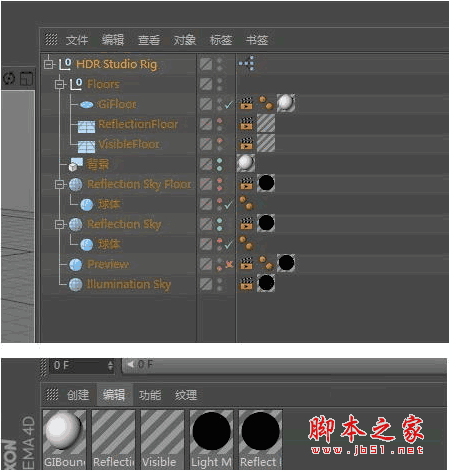Screen dimensions: 452x471
Task: Click the black material tag on Preview
Action: coord(286,263)
